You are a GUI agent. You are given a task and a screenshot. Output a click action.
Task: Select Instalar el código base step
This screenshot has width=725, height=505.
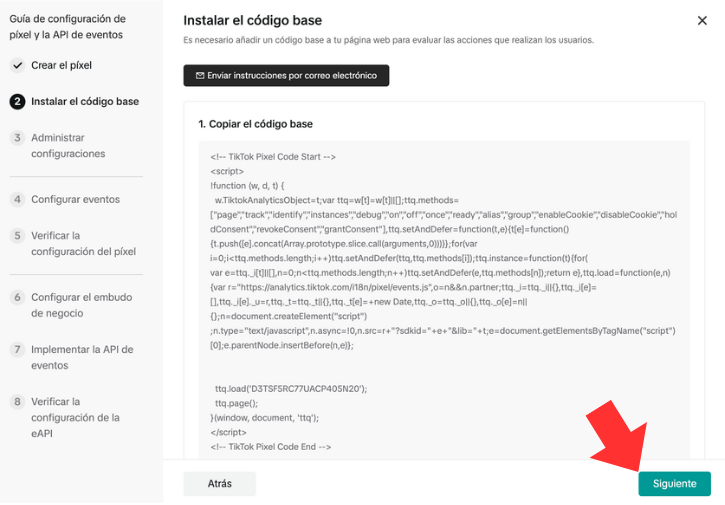(85, 101)
